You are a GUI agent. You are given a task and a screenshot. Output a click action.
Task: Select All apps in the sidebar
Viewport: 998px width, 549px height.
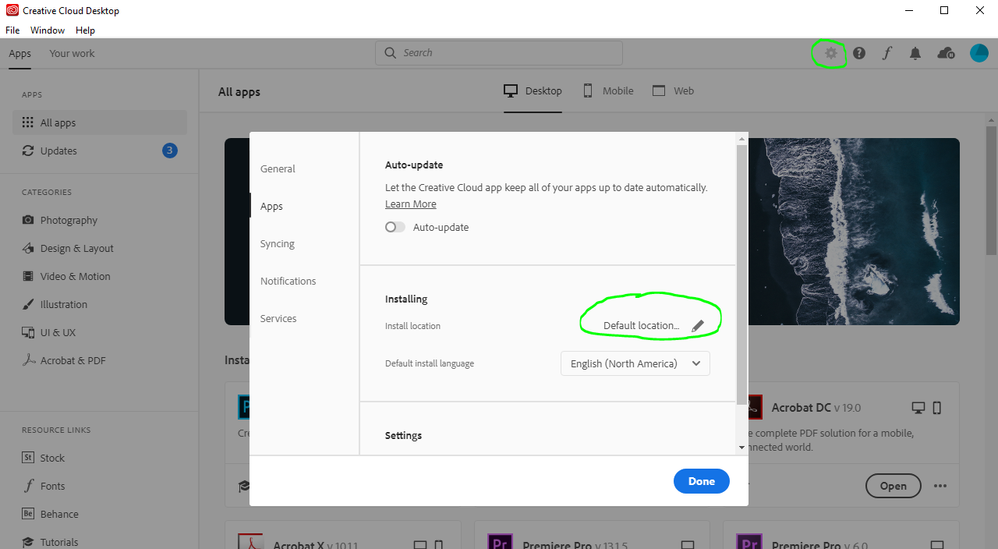[99, 122]
